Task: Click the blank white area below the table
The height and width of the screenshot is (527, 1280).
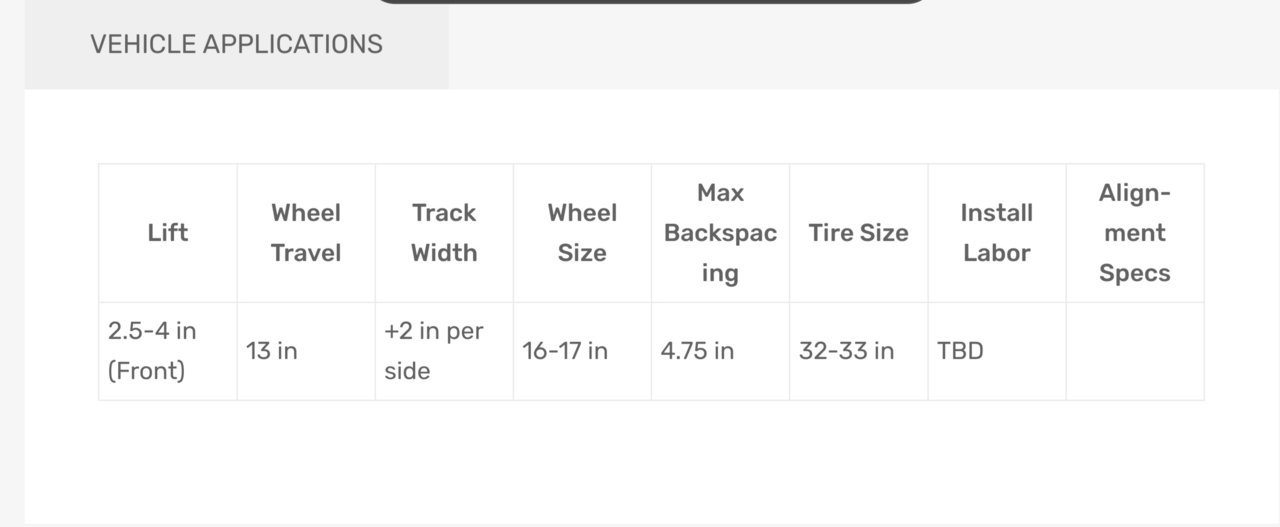Action: 651,460
